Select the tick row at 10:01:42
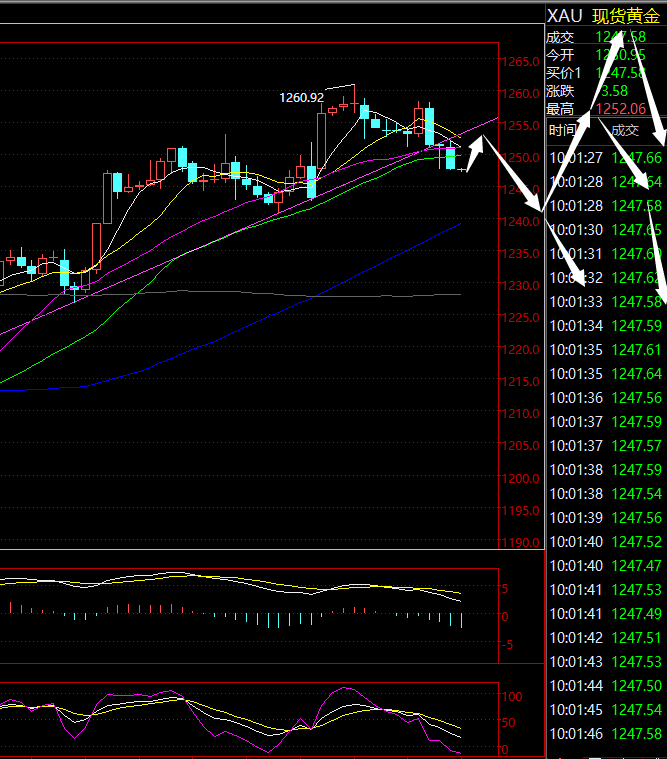667x759 pixels. (x=606, y=638)
